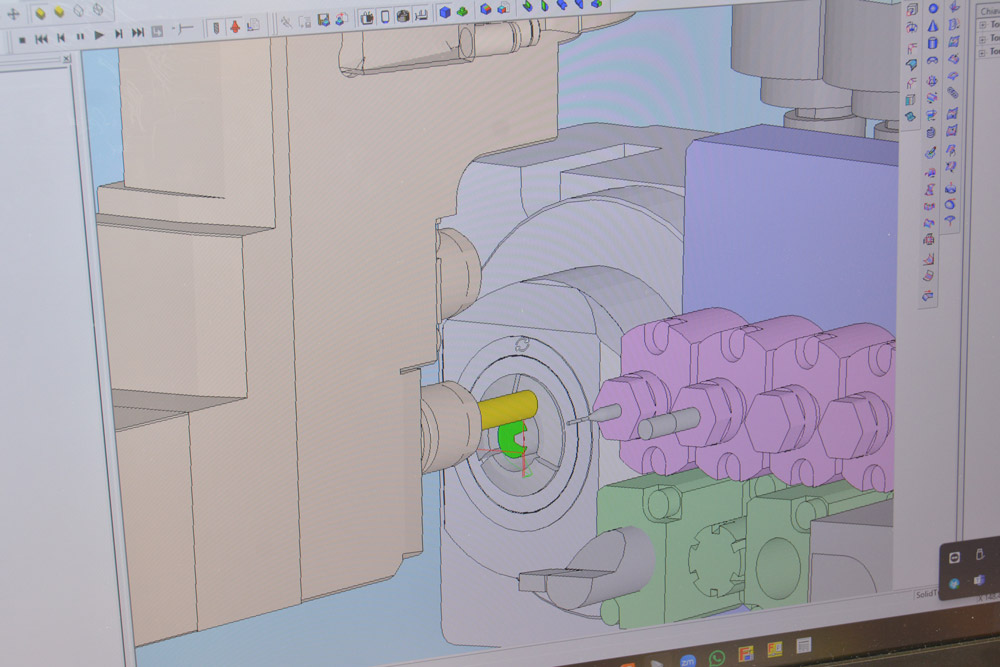The width and height of the screenshot is (1000, 667).
Task: Click the page copy icon beside the red tool
Action: [251, 27]
